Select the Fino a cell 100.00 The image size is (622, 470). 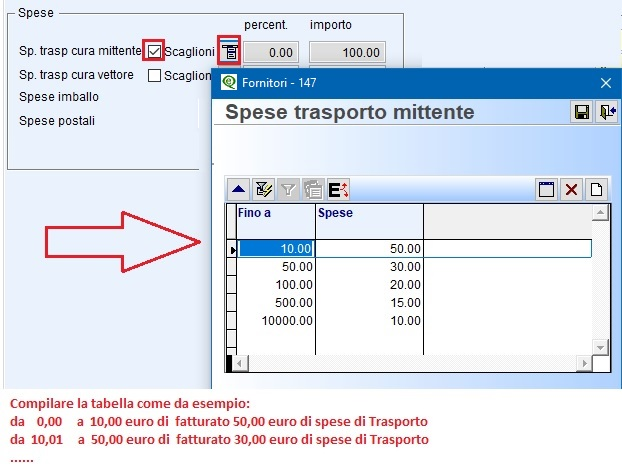(276, 285)
